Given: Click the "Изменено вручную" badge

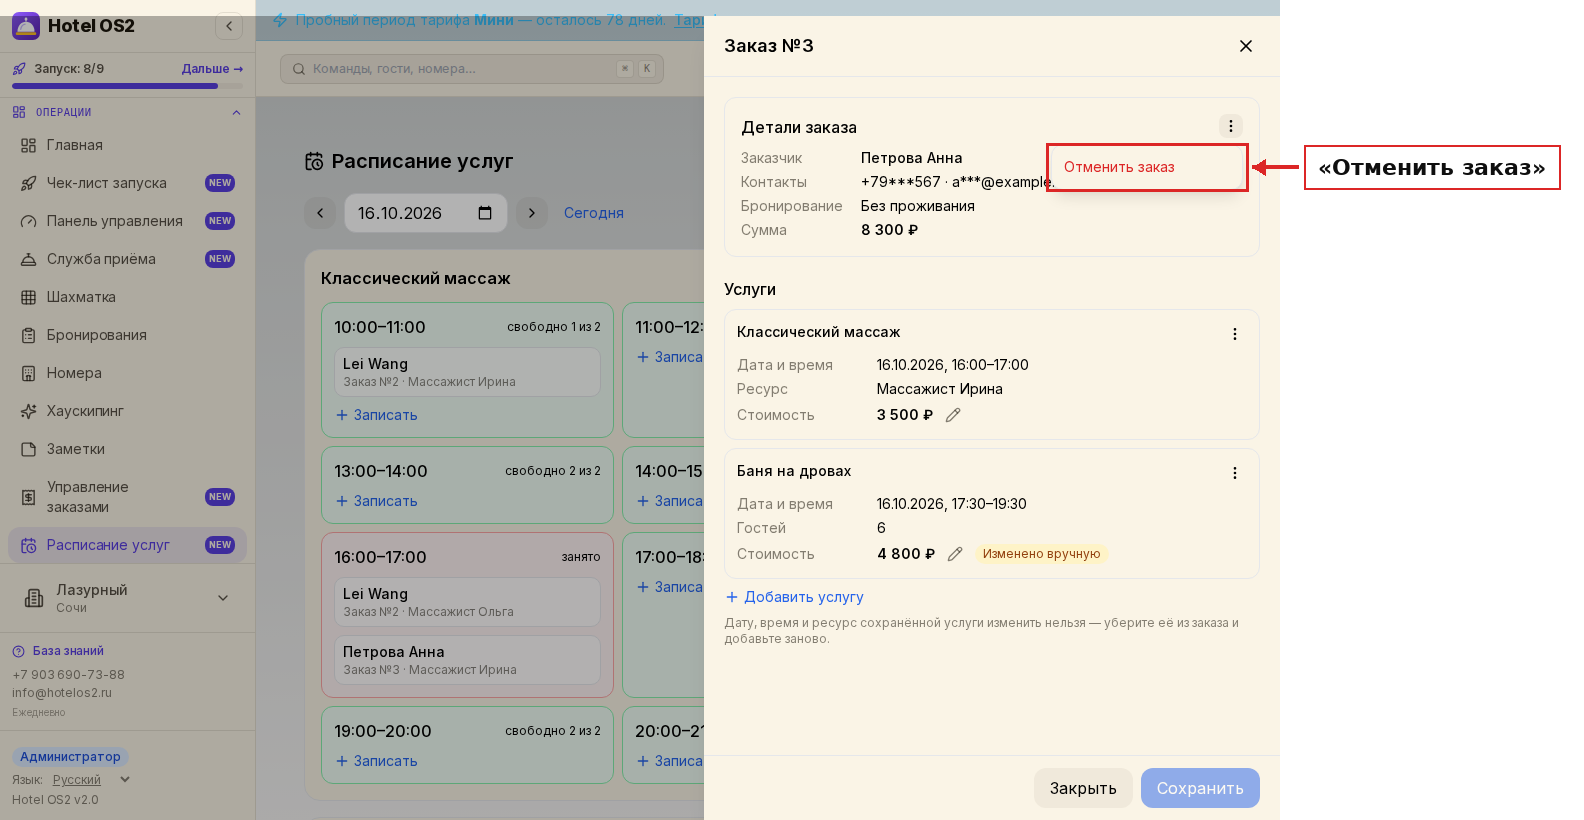Looking at the screenshot, I should [x=1041, y=554].
